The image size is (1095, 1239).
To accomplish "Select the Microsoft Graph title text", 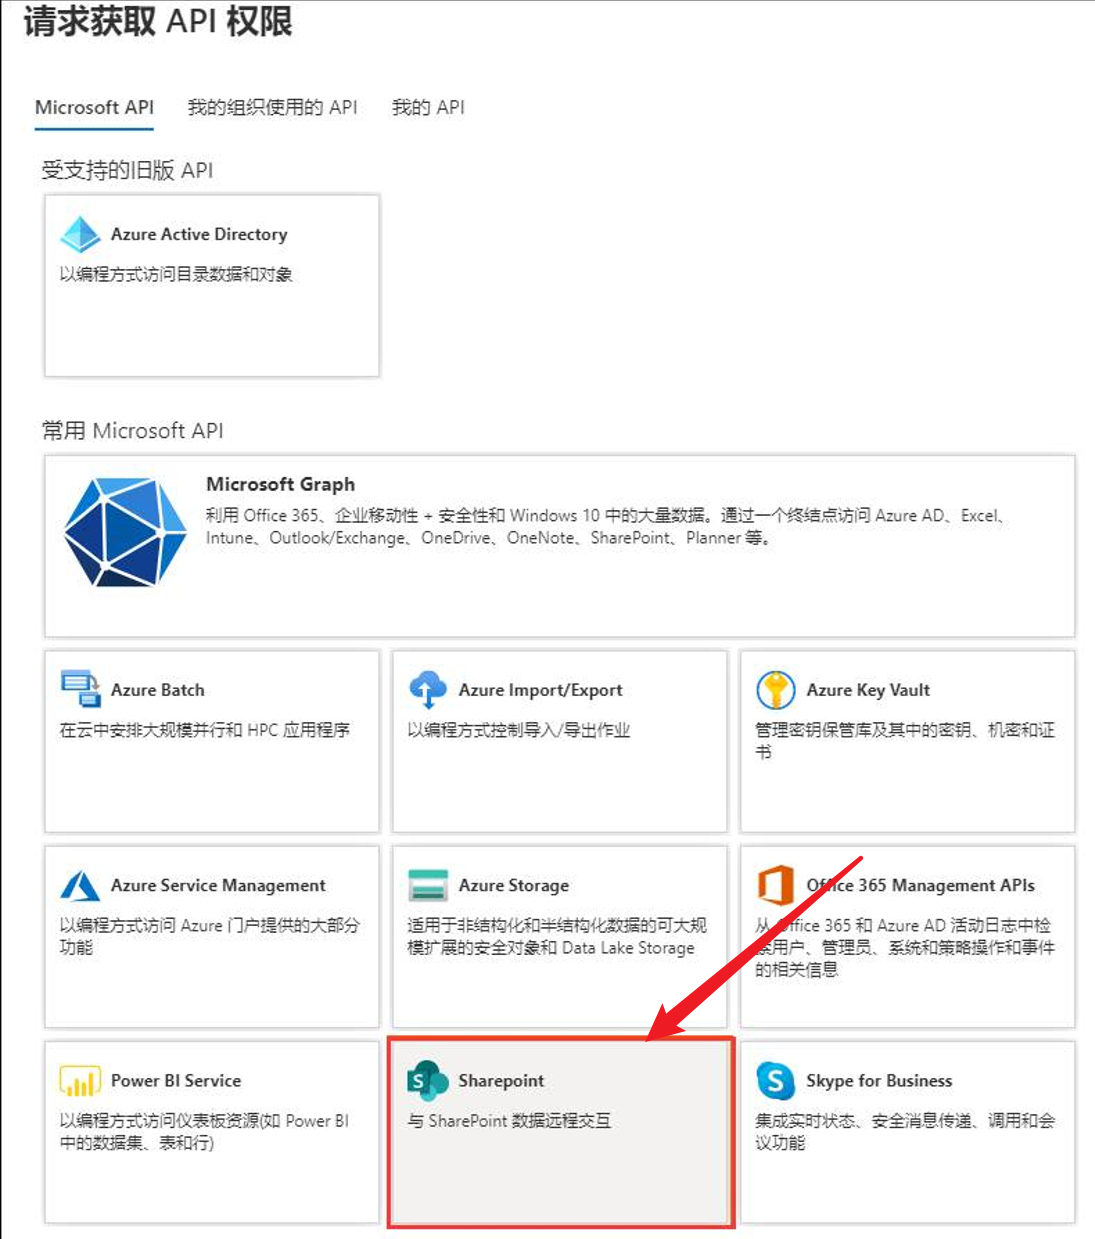I will [280, 484].
